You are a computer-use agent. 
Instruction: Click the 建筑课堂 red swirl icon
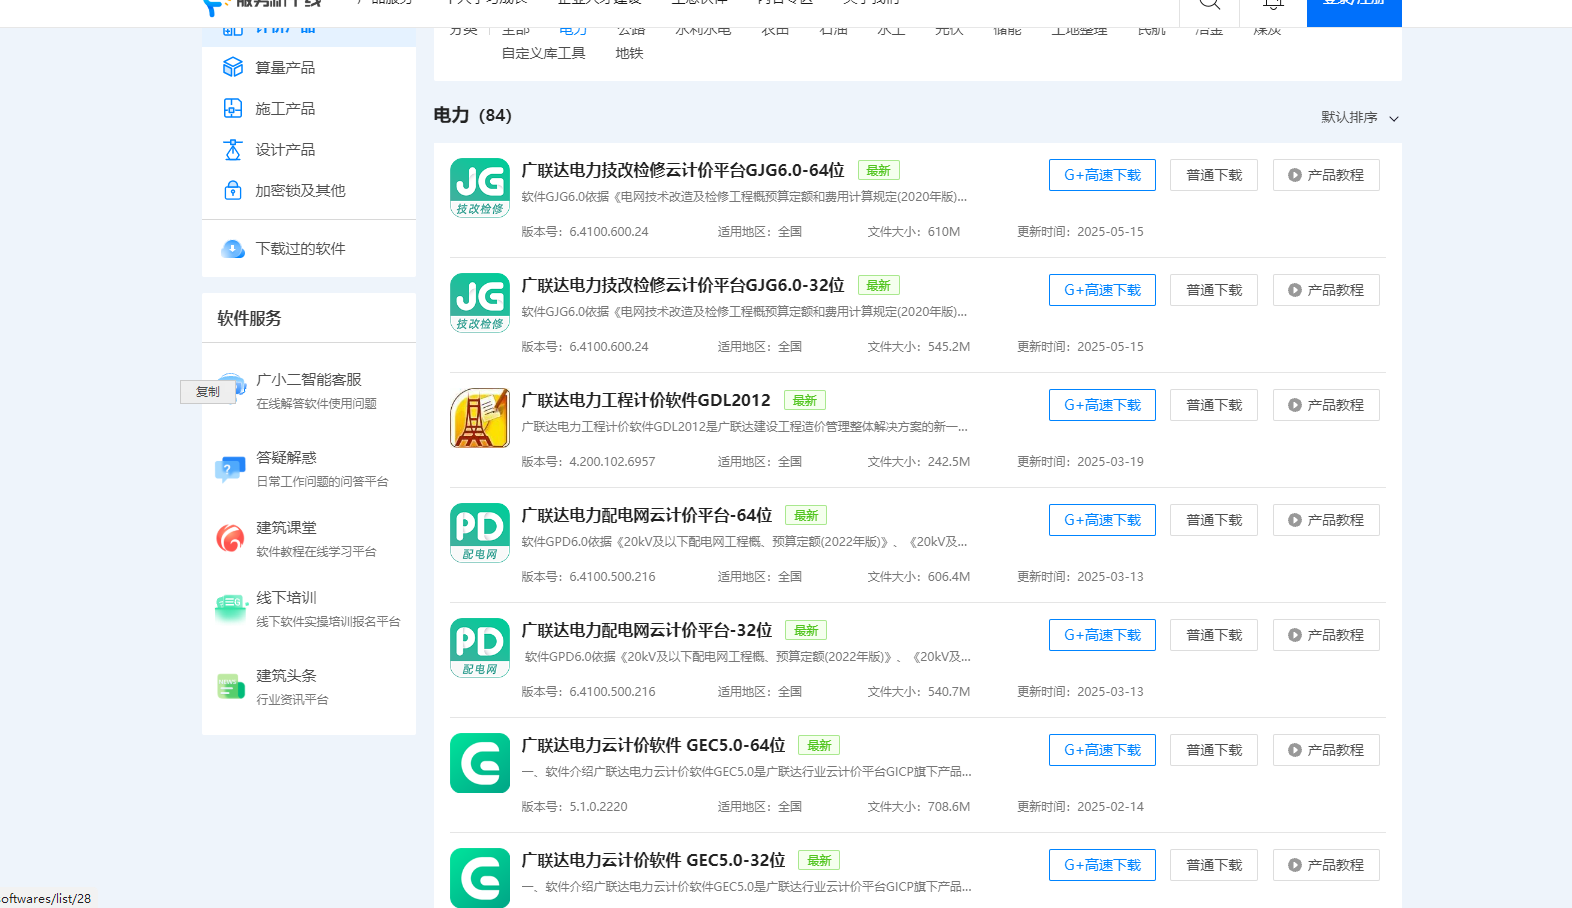point(231,538)
